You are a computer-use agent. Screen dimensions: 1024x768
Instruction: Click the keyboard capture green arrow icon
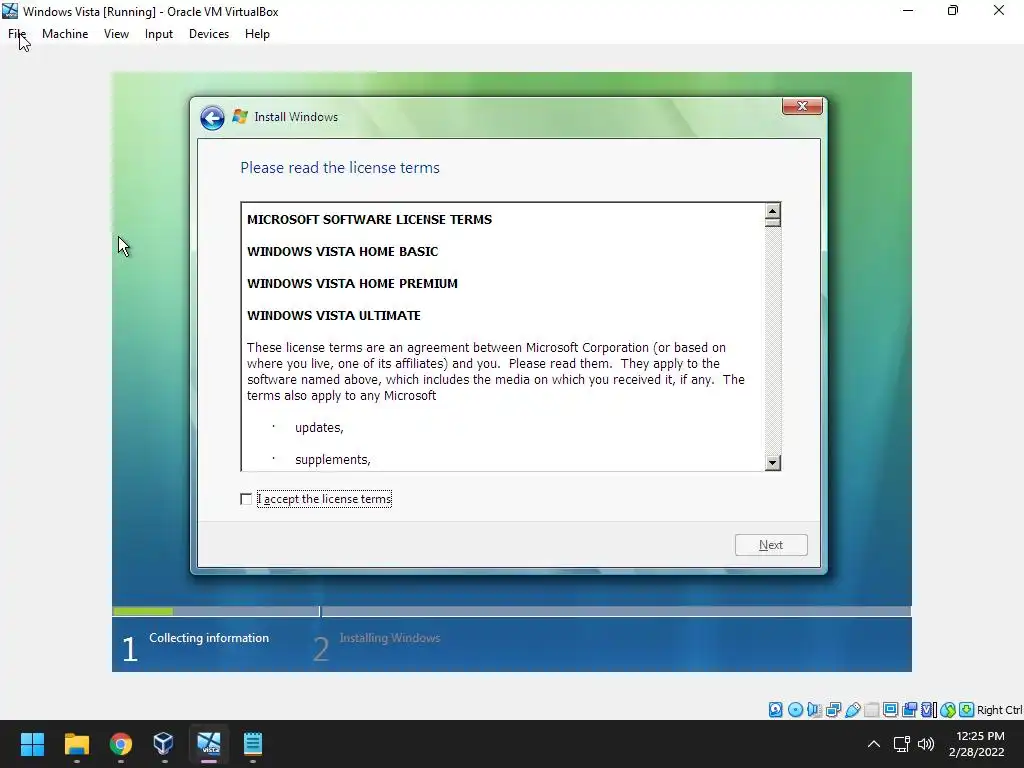967,710
